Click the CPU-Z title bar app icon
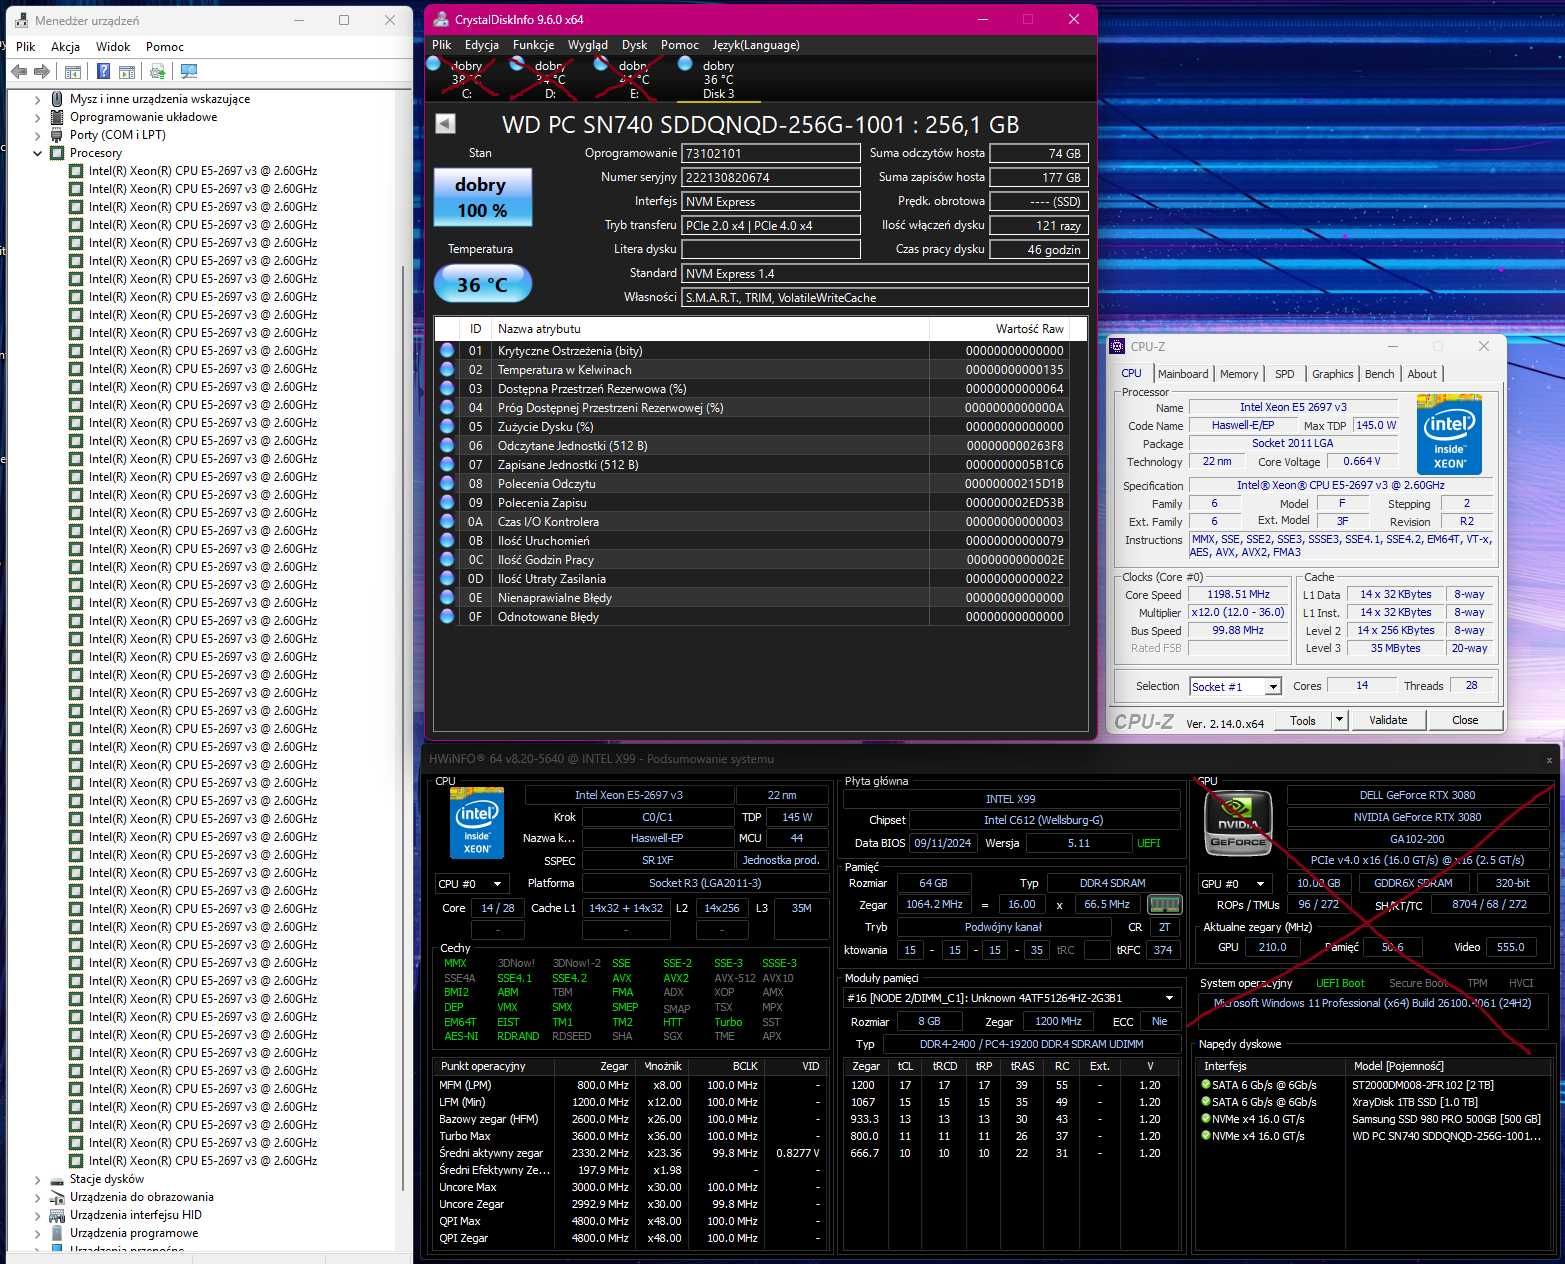The height and width of the screenshot is (1264, 1565). pyautogui.click(x=1117, y=346)
